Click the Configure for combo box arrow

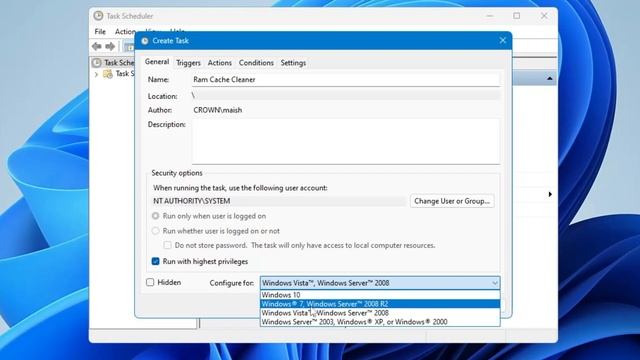[x=495, y=283]
